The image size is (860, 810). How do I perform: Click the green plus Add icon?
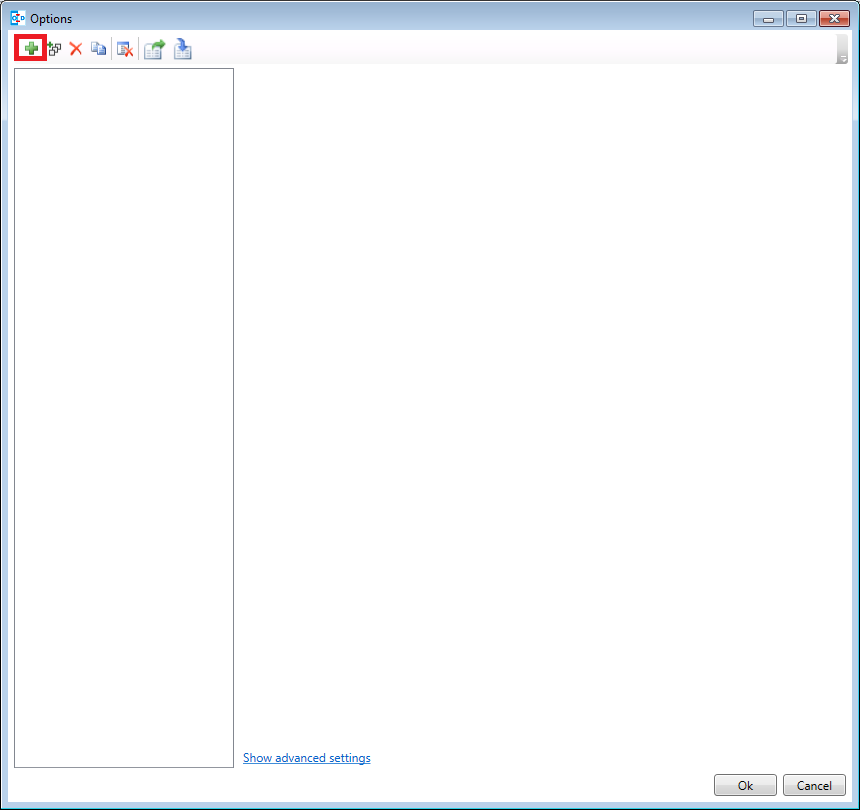pyautogui.click(x=31, y=48)
